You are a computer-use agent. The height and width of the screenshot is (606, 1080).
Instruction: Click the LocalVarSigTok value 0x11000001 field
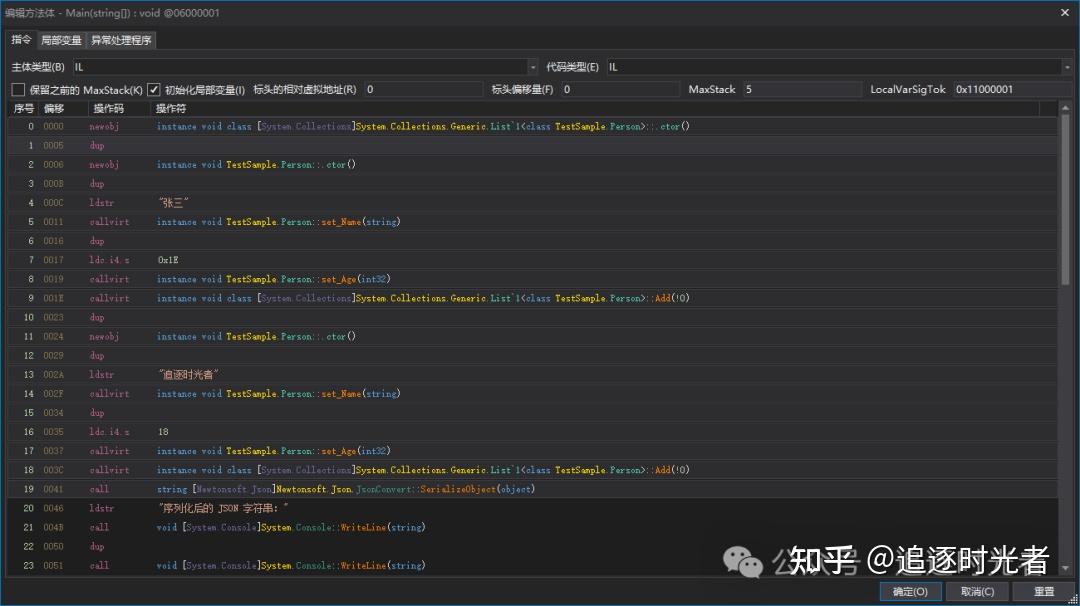click(1010, 89)
